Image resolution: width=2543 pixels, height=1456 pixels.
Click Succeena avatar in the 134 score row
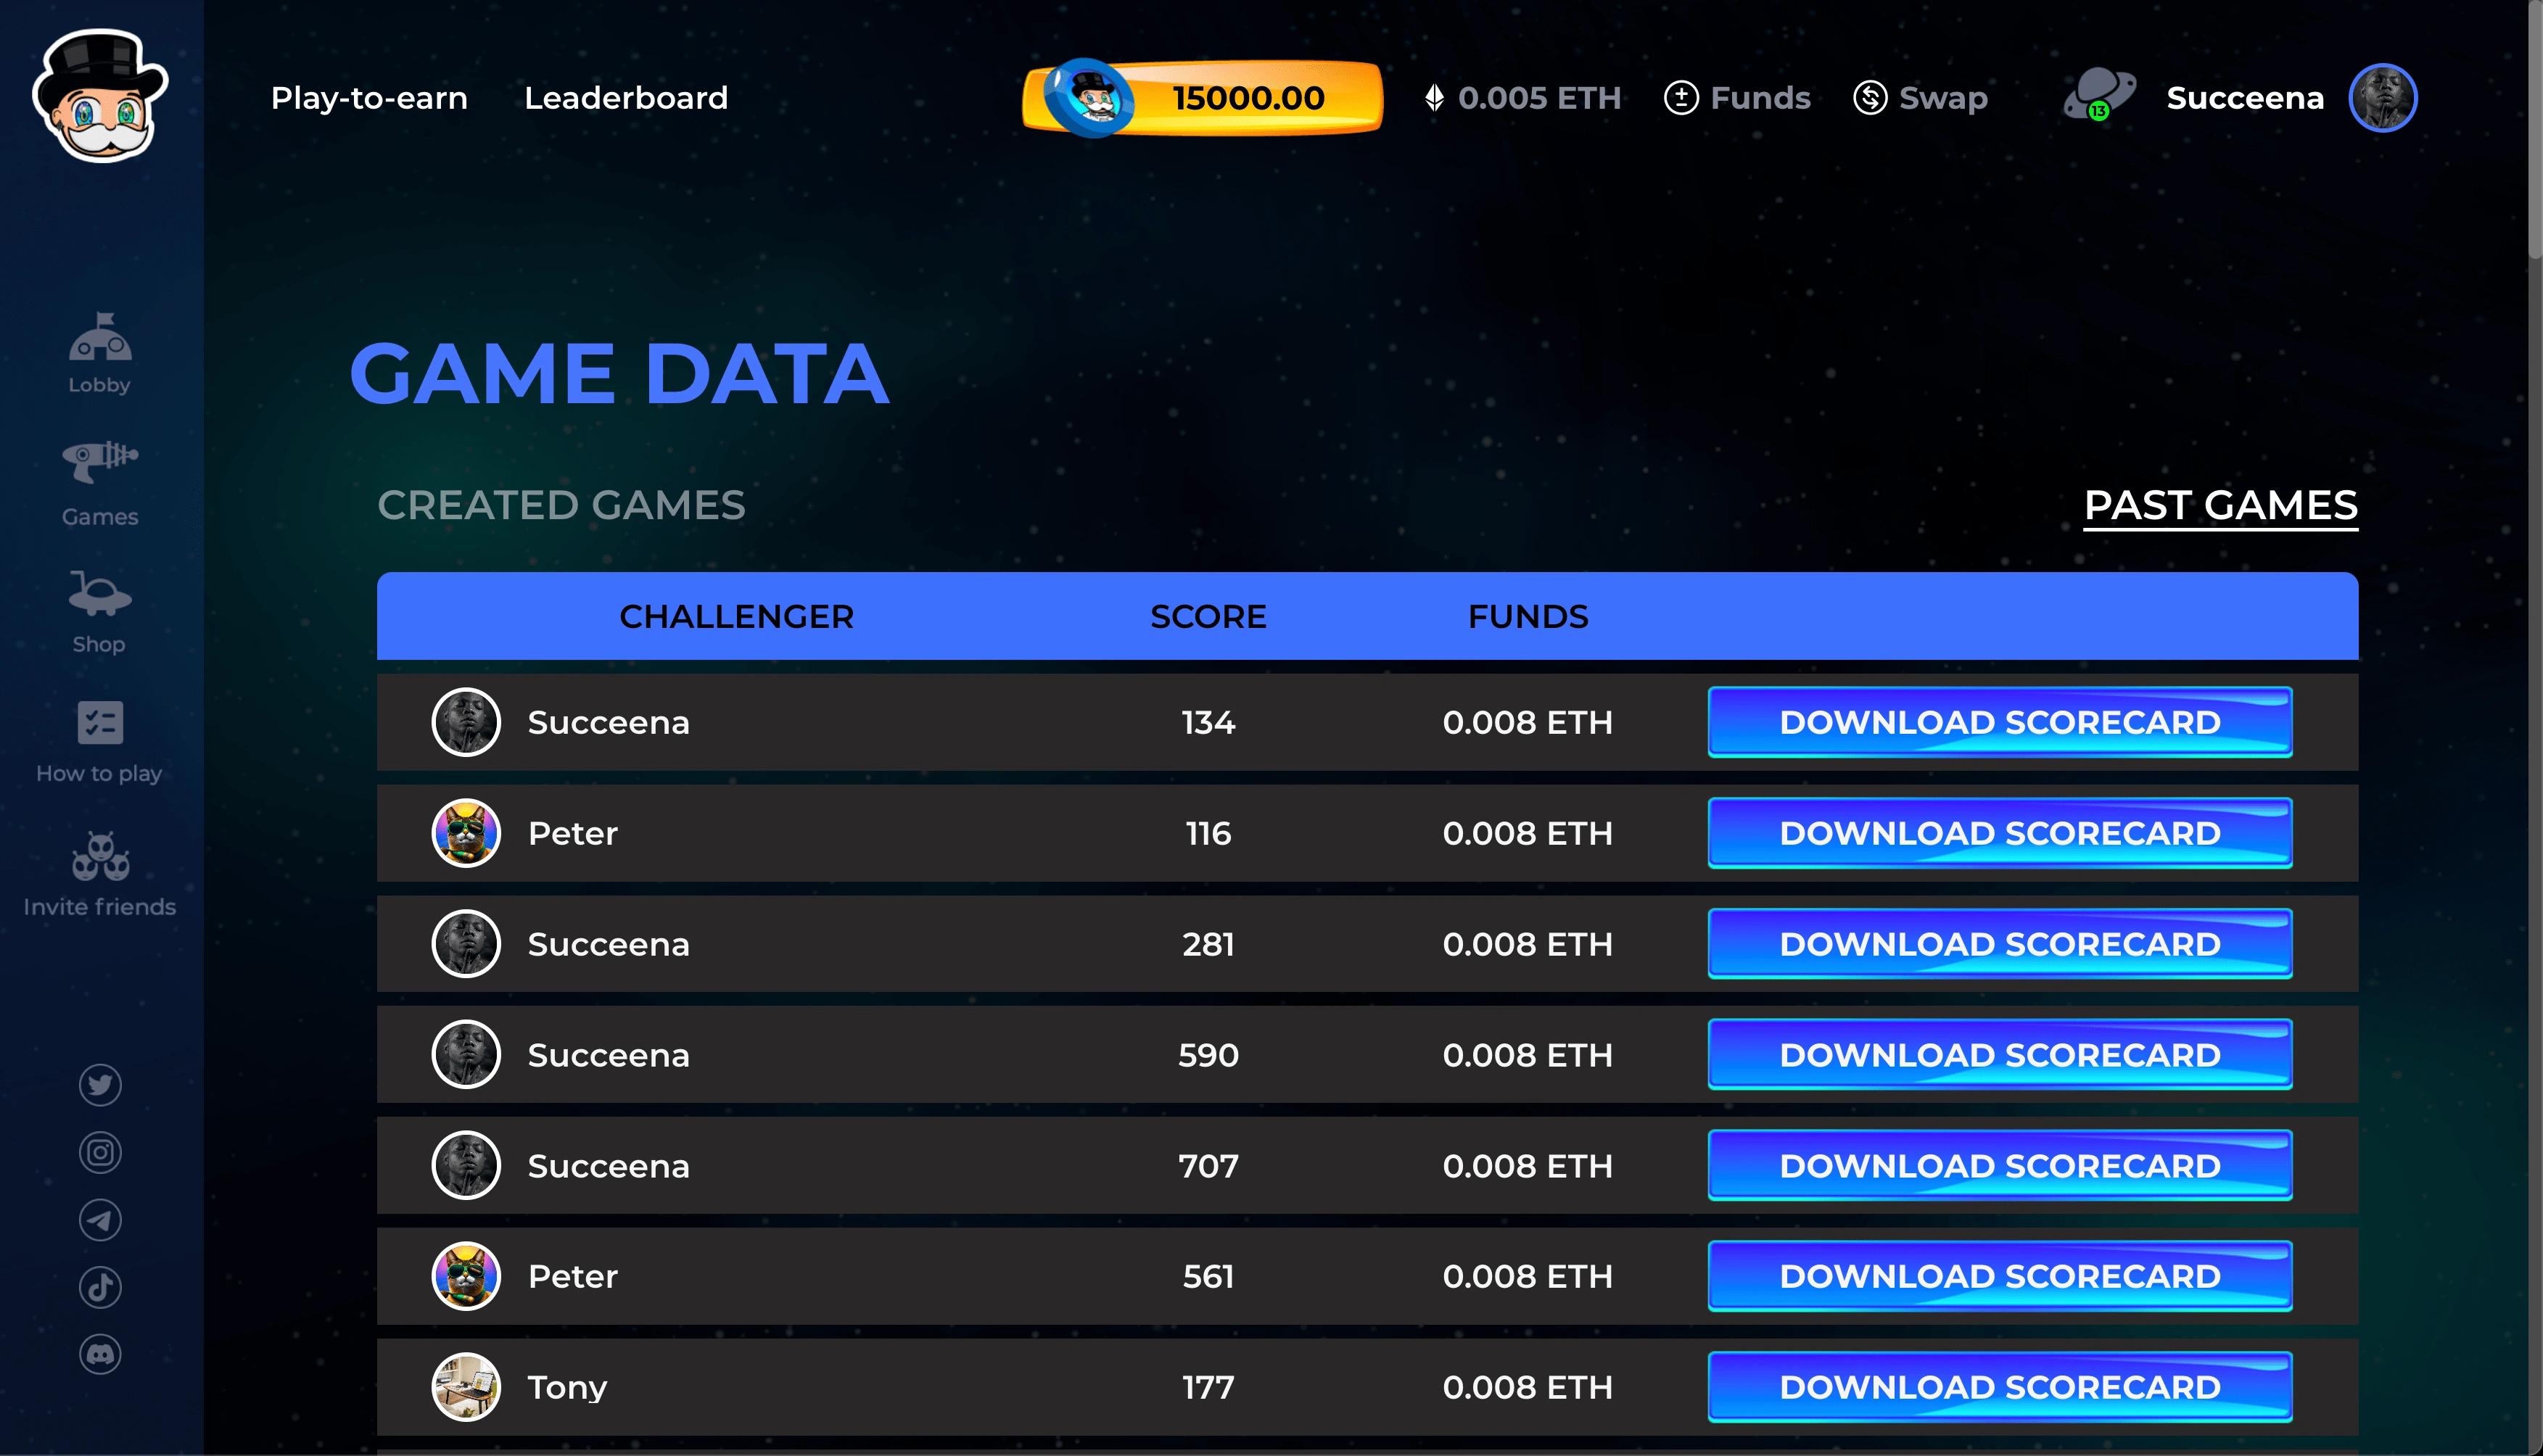tap(466, 722)
